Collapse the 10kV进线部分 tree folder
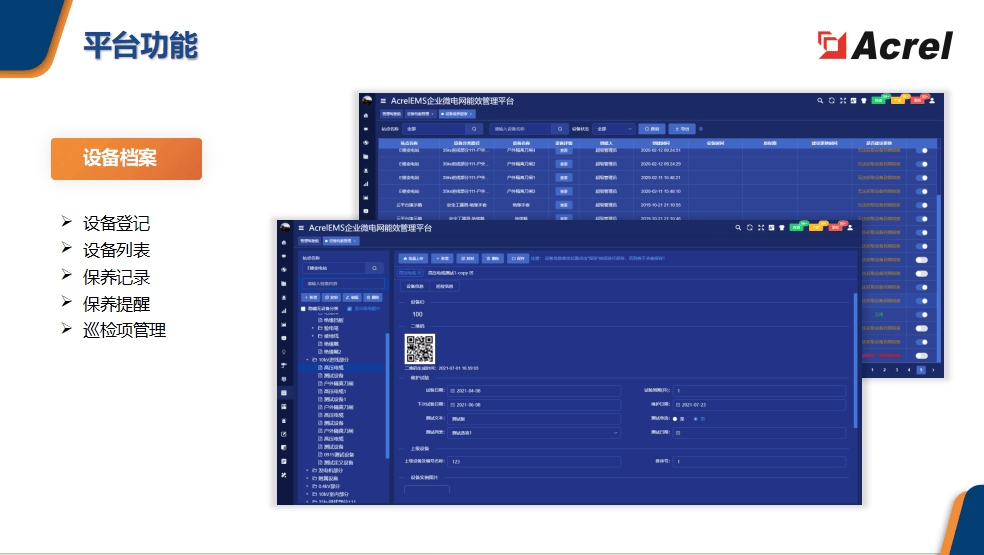Viewport: 984px width, 555px height. click(x=308, y=360)
